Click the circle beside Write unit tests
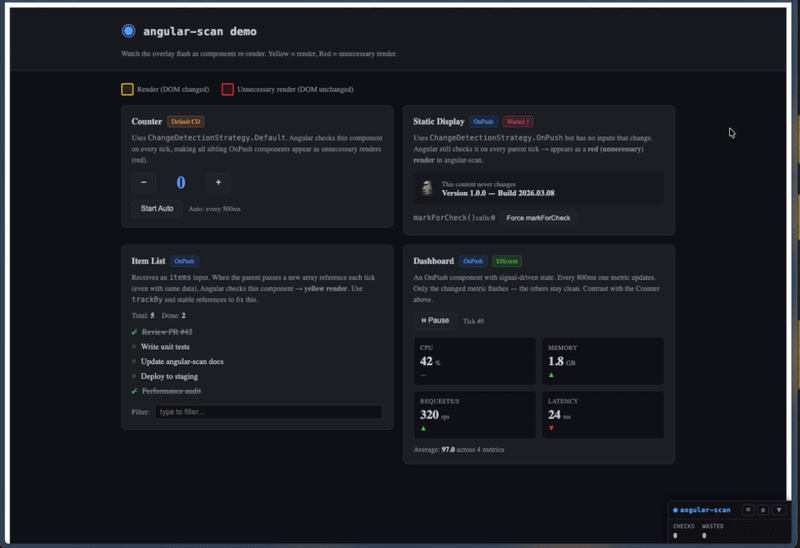 (134, 347)
